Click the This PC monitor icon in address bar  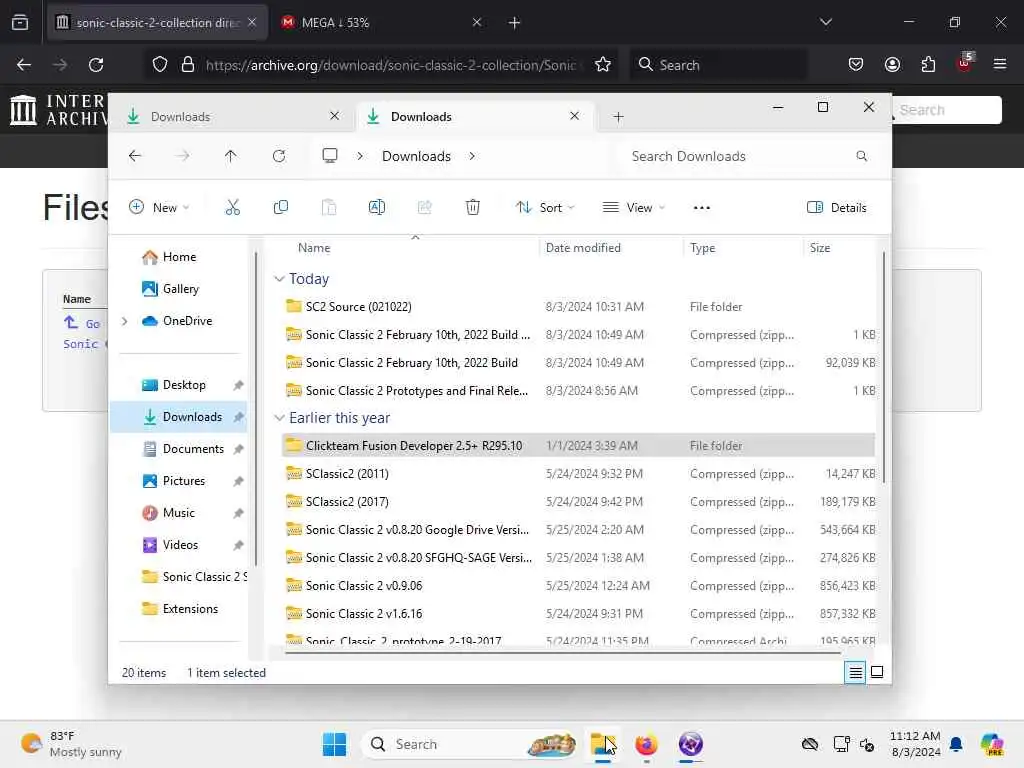(330, 155)
